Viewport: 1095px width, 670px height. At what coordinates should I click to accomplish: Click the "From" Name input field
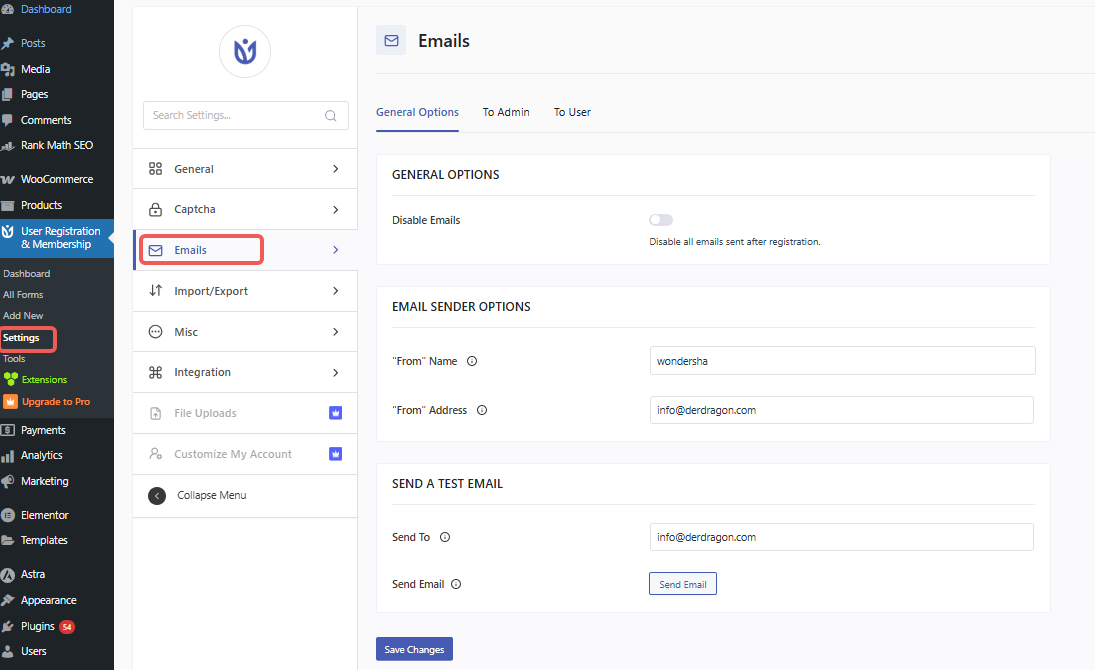842,361
